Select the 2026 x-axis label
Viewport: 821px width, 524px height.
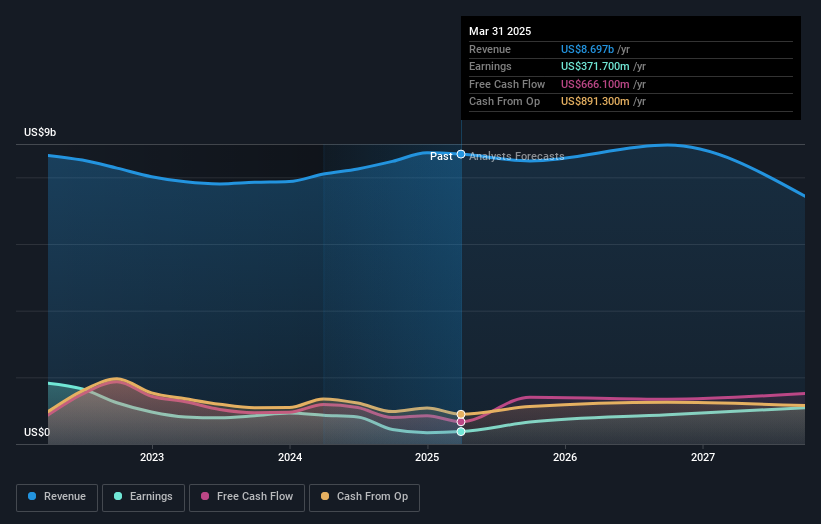tap(565, 457)
